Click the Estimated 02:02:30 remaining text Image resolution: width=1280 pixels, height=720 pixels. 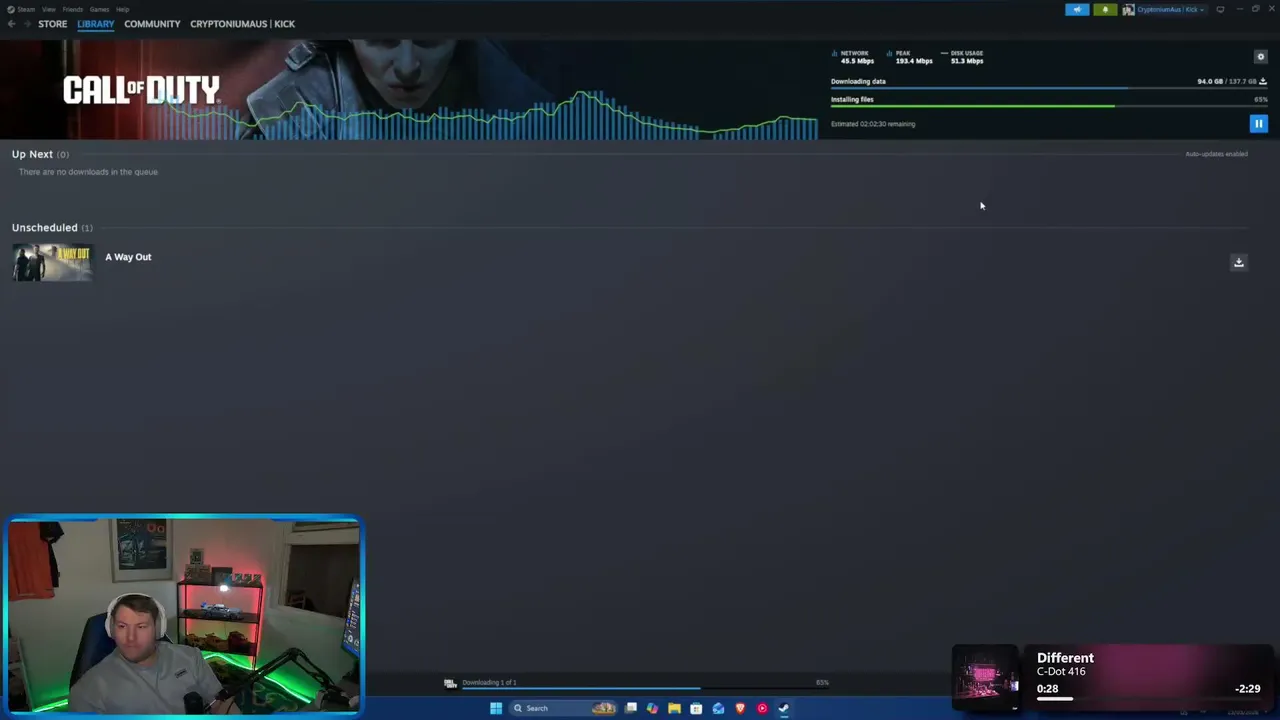click(873, 124)
